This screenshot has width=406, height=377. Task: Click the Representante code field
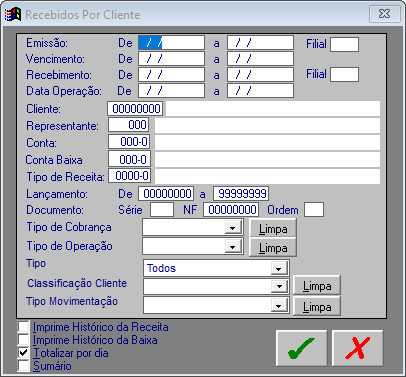click(128, 125)
